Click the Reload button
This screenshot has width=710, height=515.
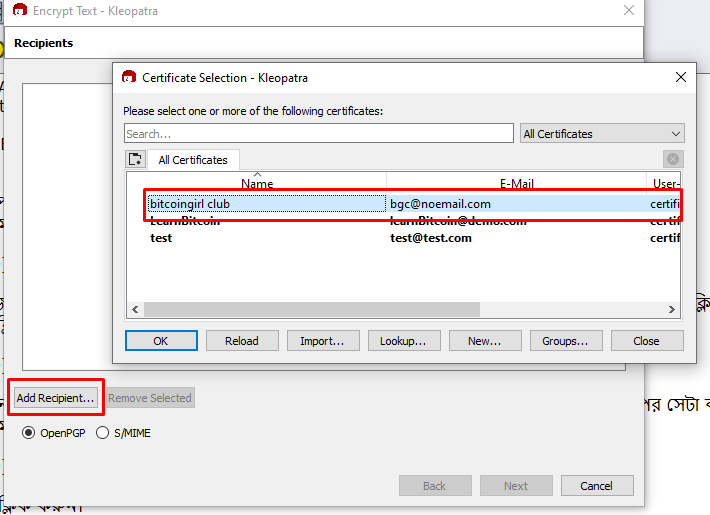coord(242,341)
